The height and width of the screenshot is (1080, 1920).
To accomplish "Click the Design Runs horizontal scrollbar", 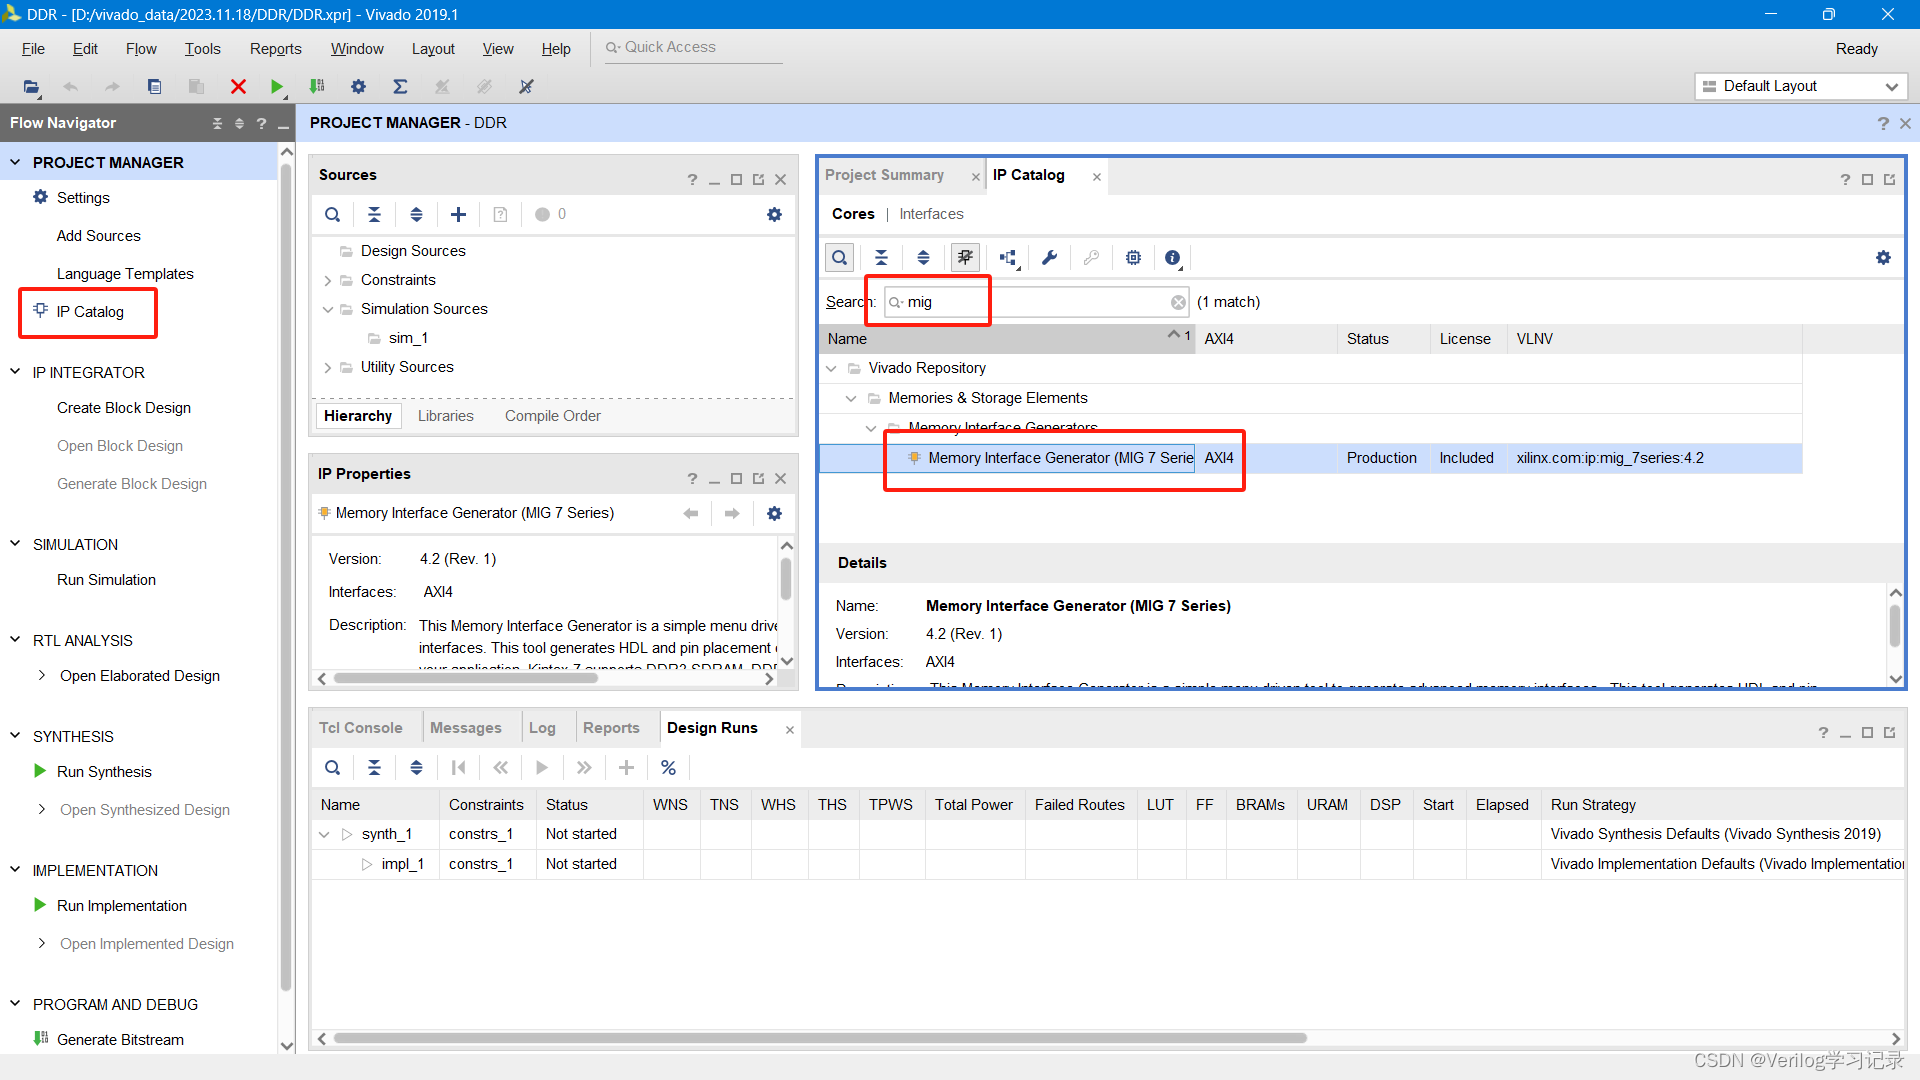I will pyautogui.click(x=820, y=1038).
